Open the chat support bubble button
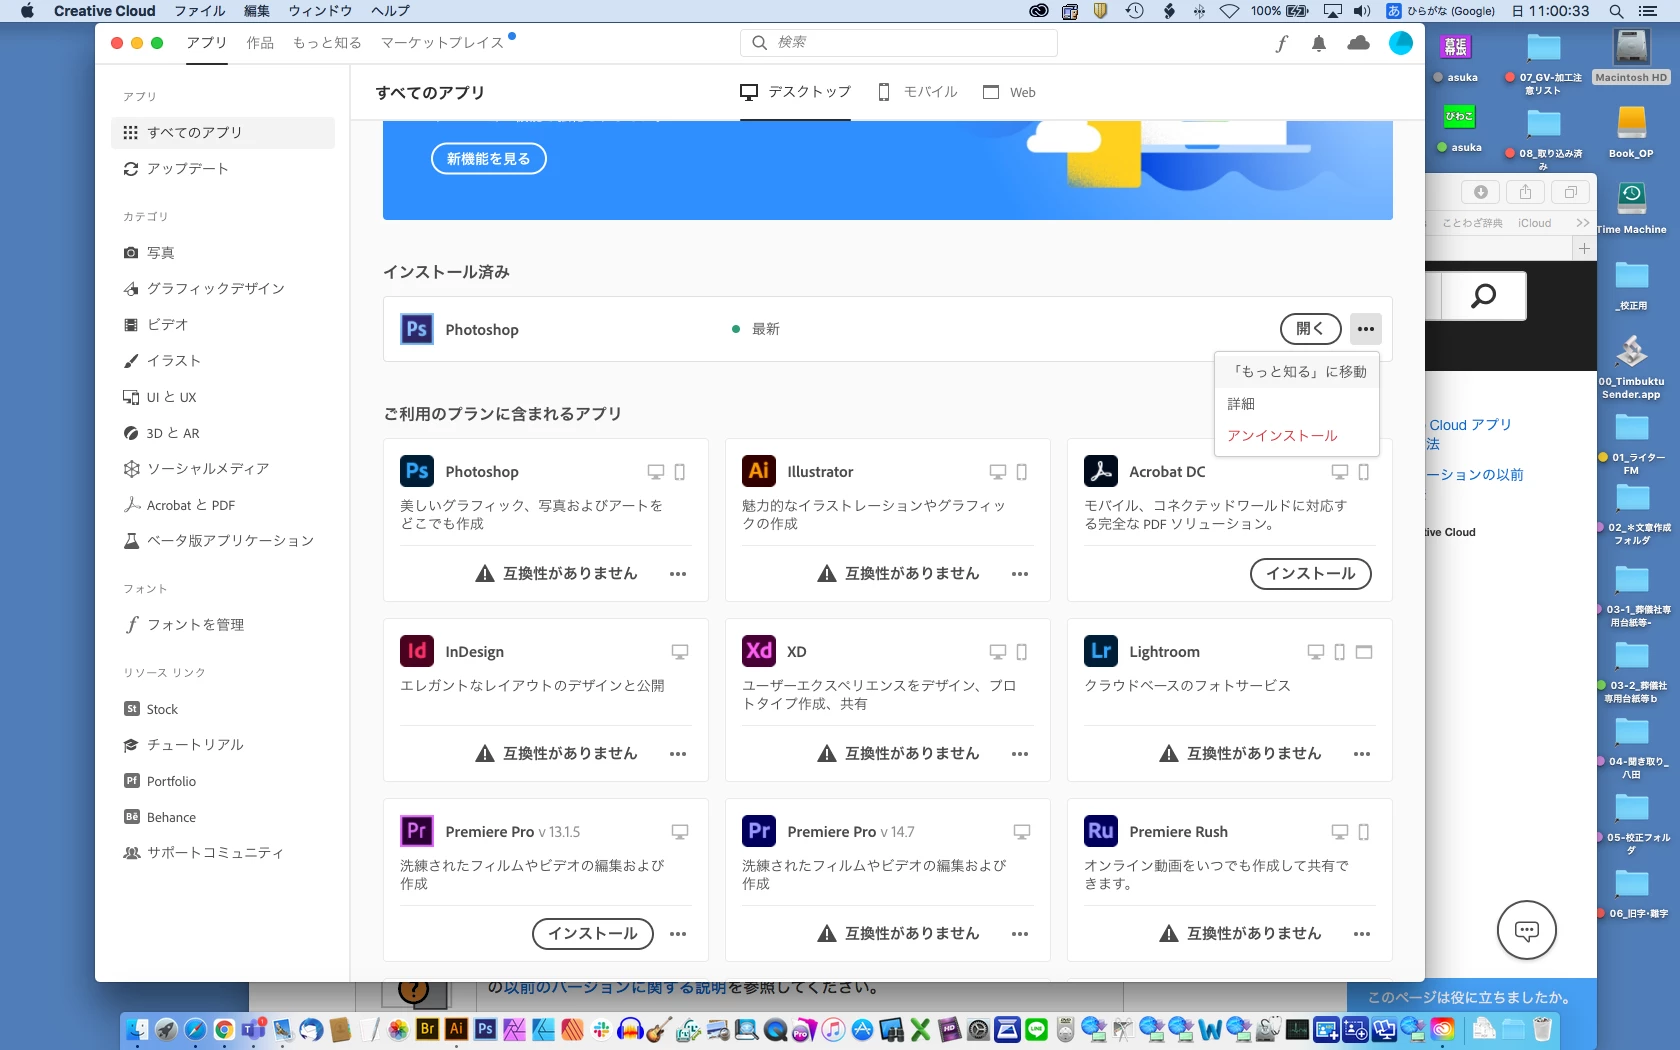1680x1050 pixels. click(1527, 931)
